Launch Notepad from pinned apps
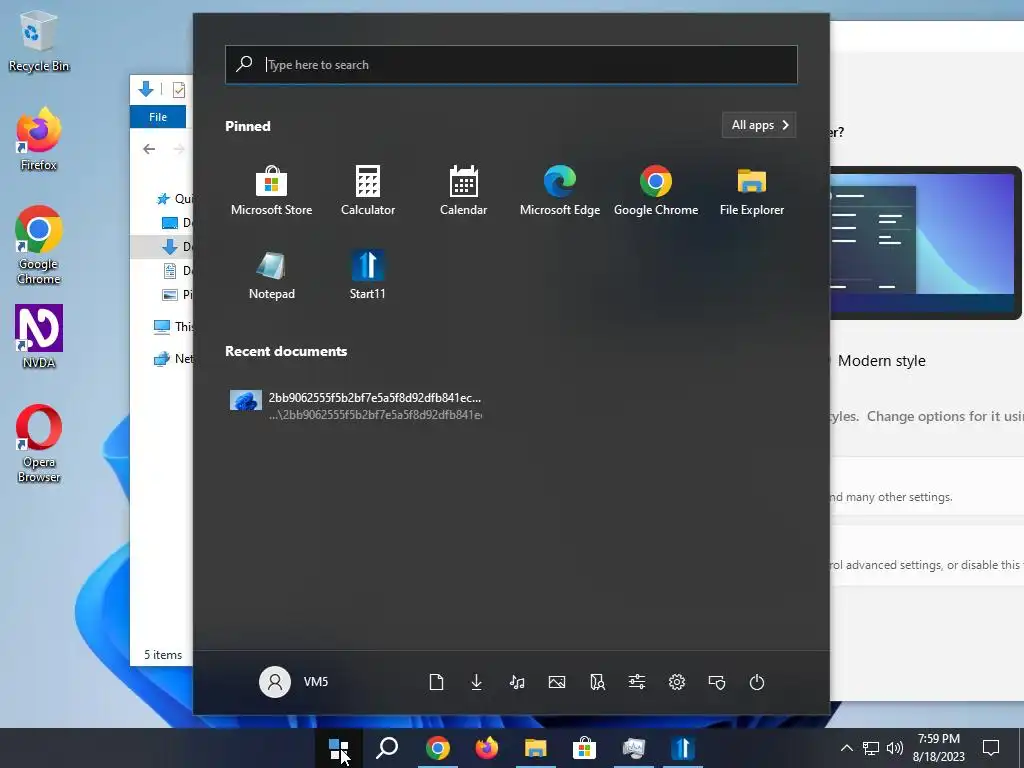The height and width of the screenshot is (768, 1024). [271, 274]
